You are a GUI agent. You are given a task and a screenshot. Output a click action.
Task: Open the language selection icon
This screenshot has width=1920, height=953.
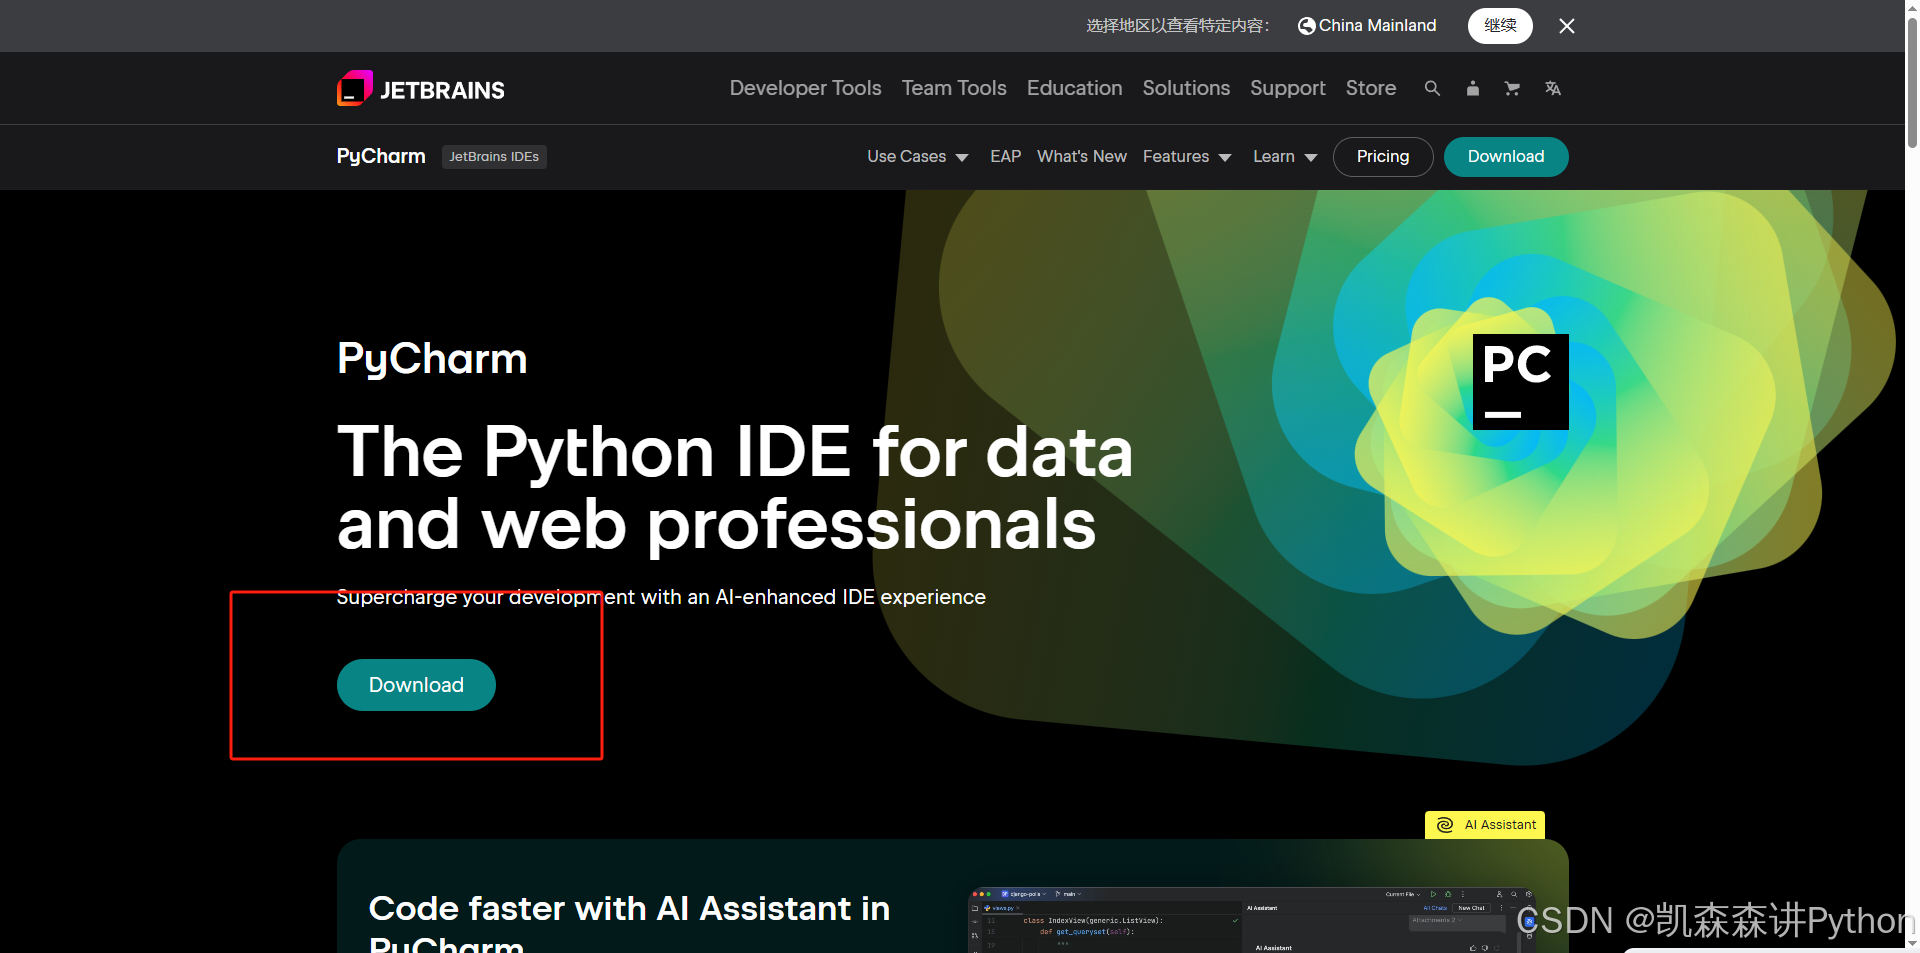click(1552, 88)
